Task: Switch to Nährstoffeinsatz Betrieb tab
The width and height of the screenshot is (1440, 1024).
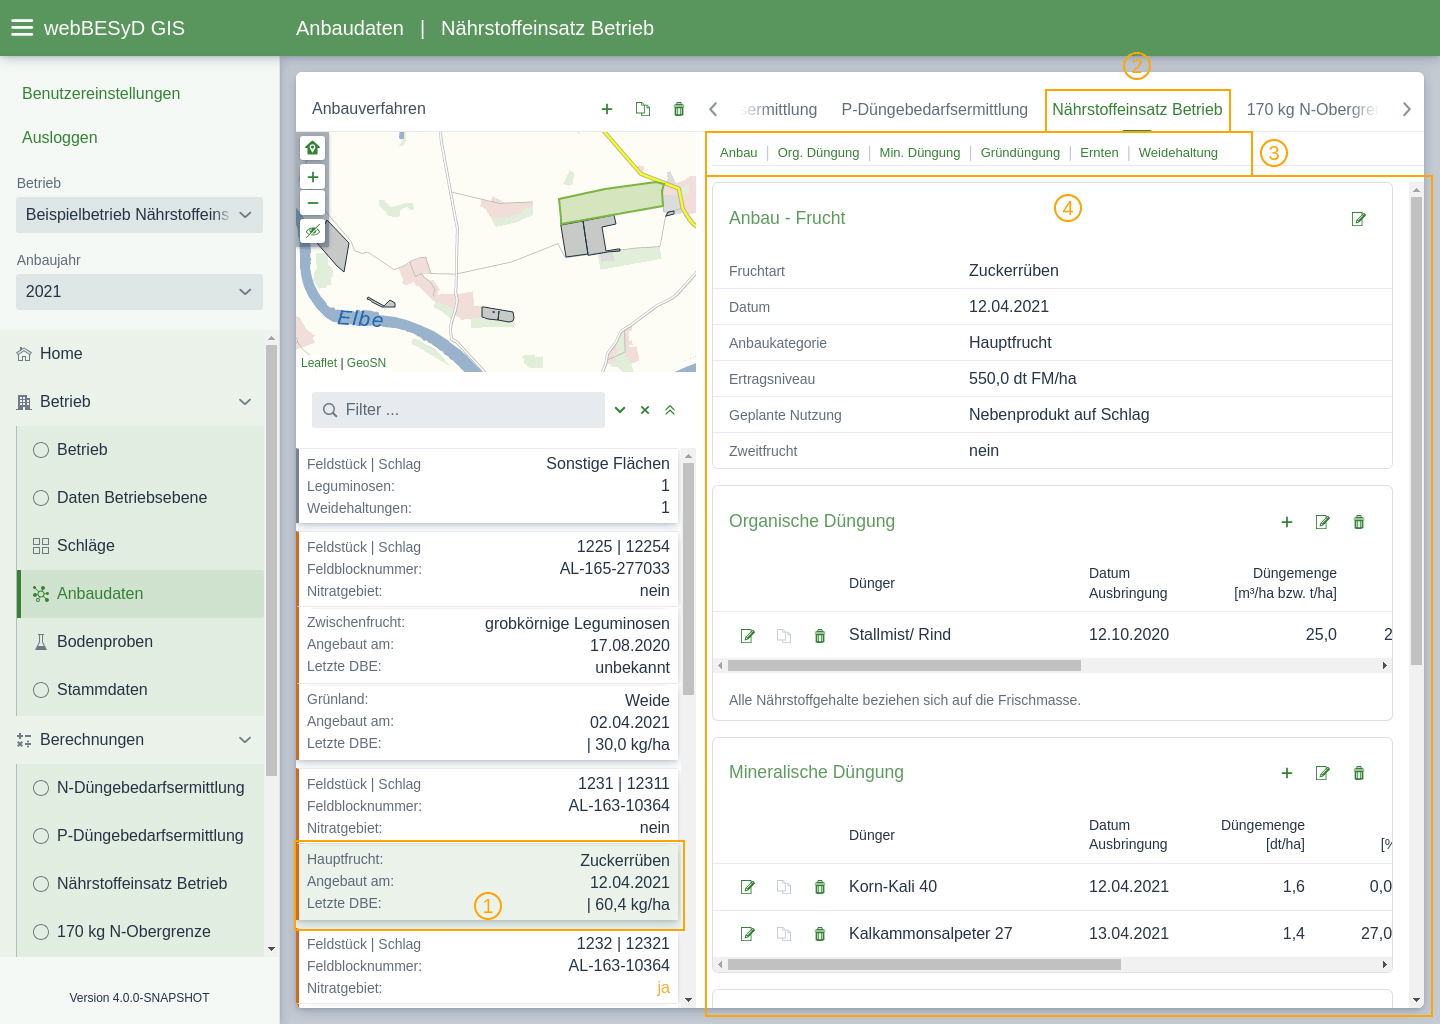Action: pos(1137,110)
